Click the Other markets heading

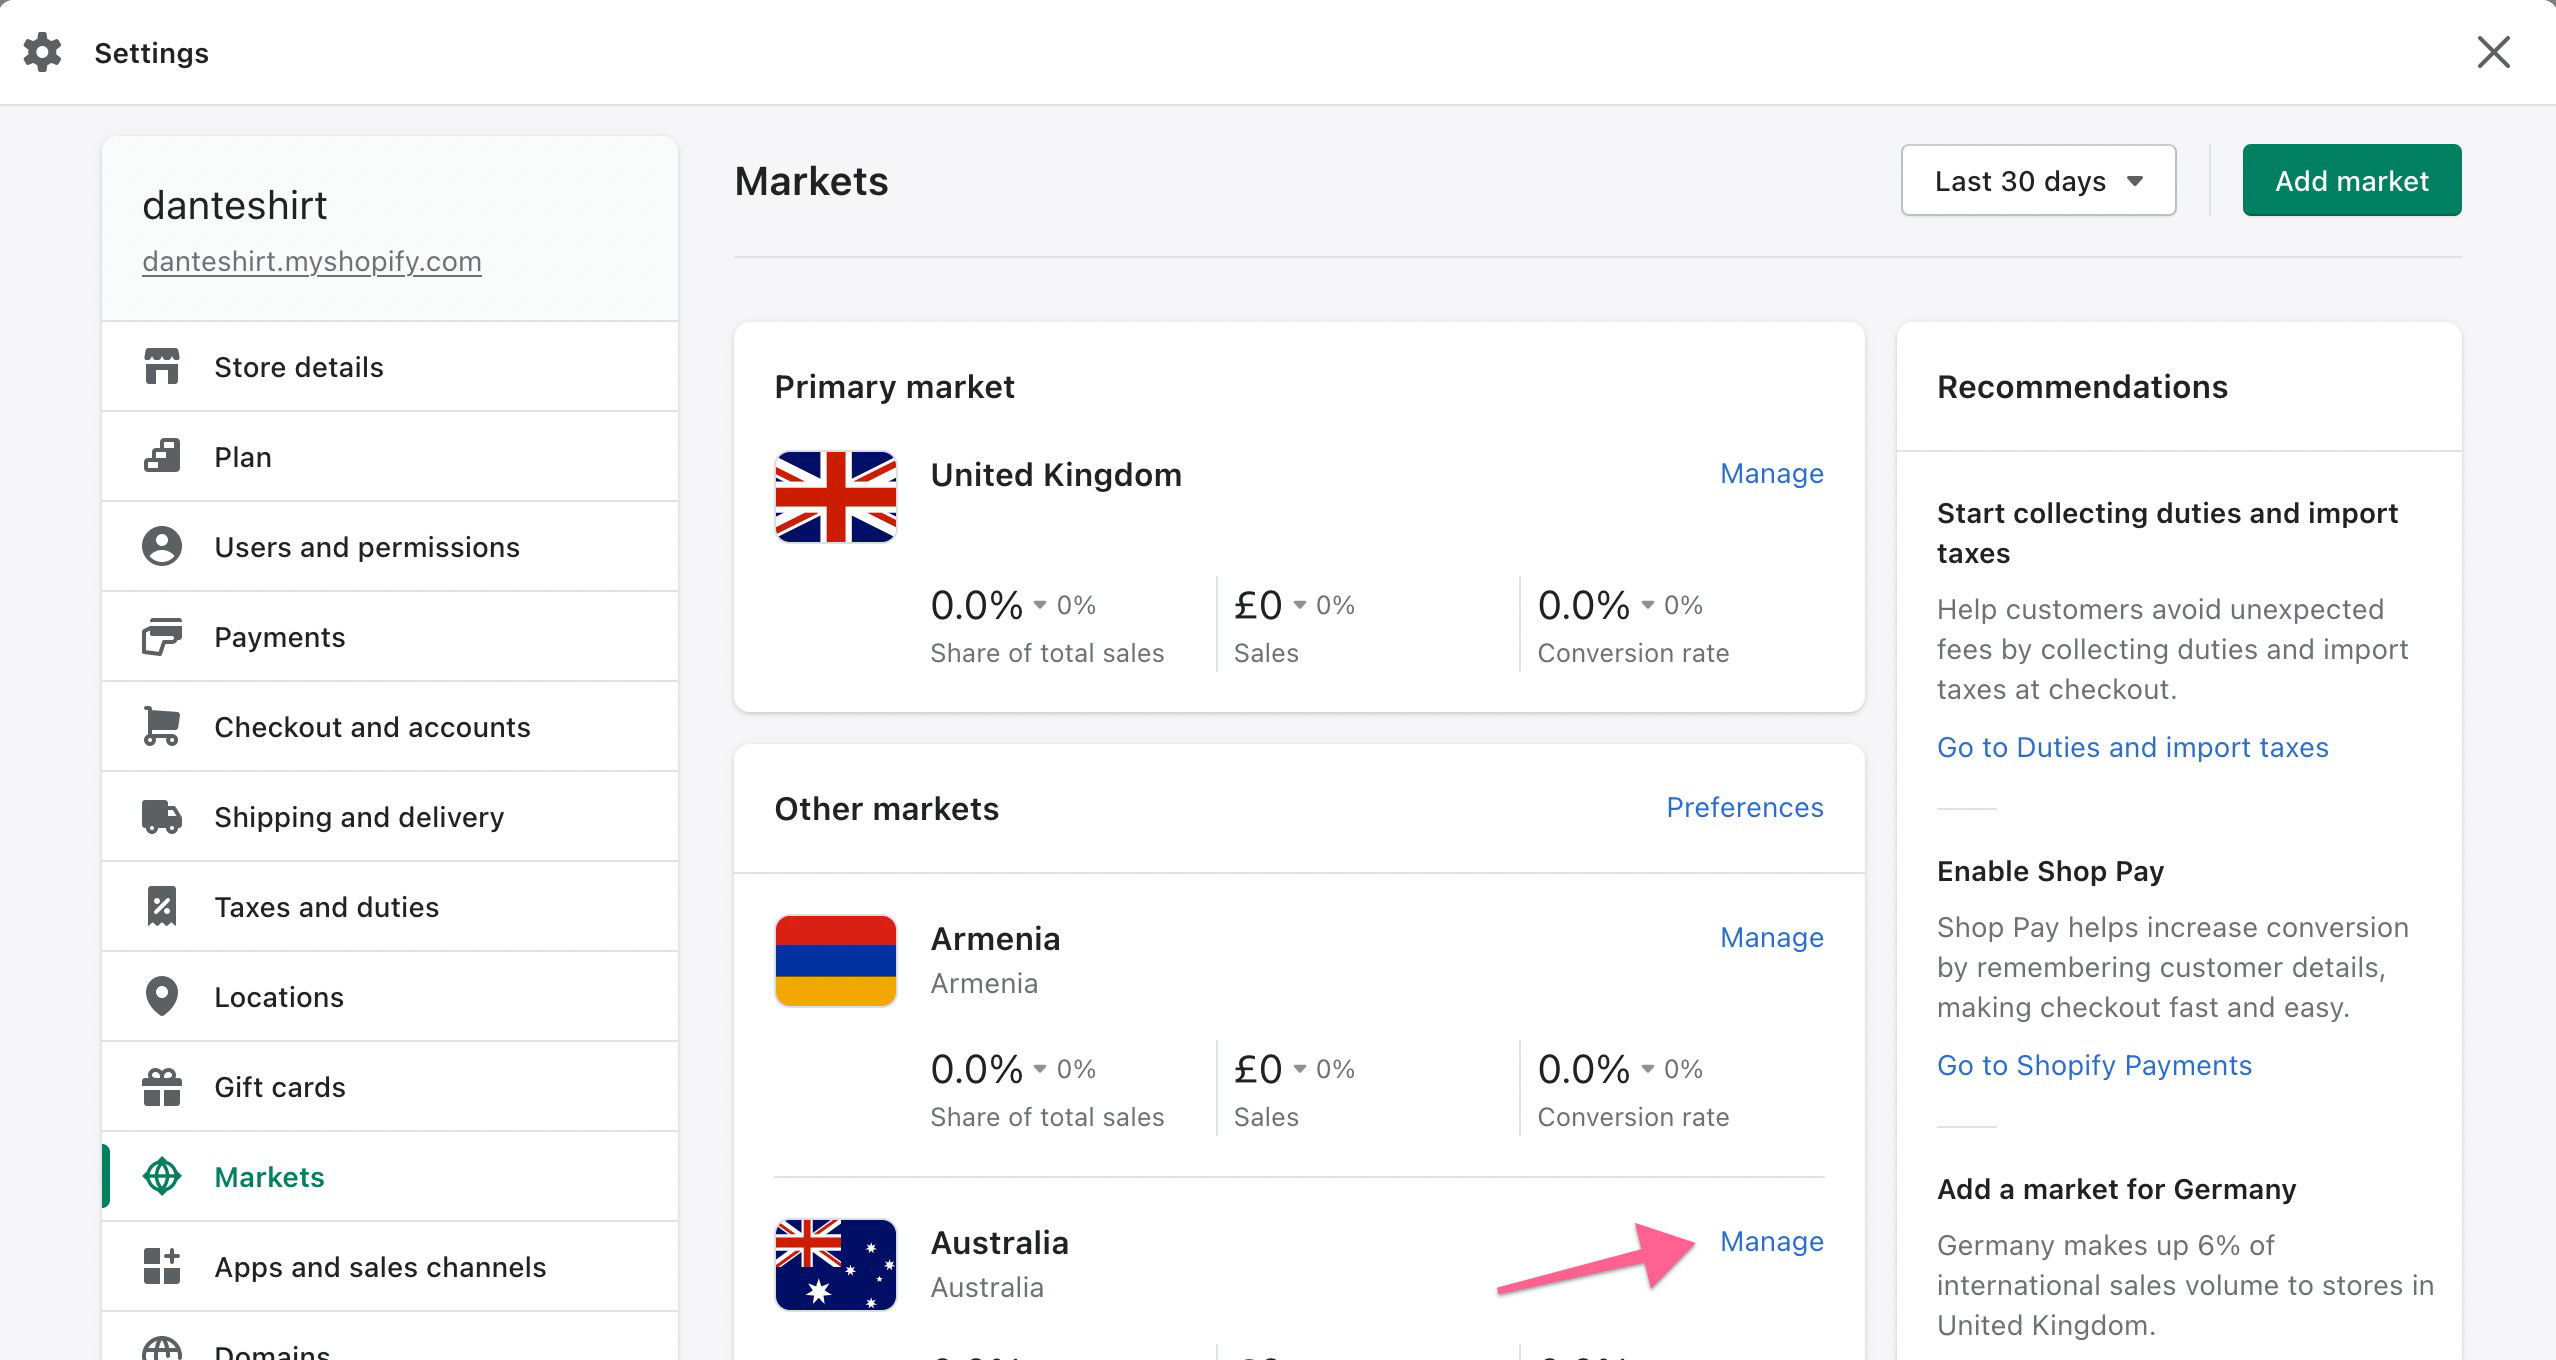(886, 808)
